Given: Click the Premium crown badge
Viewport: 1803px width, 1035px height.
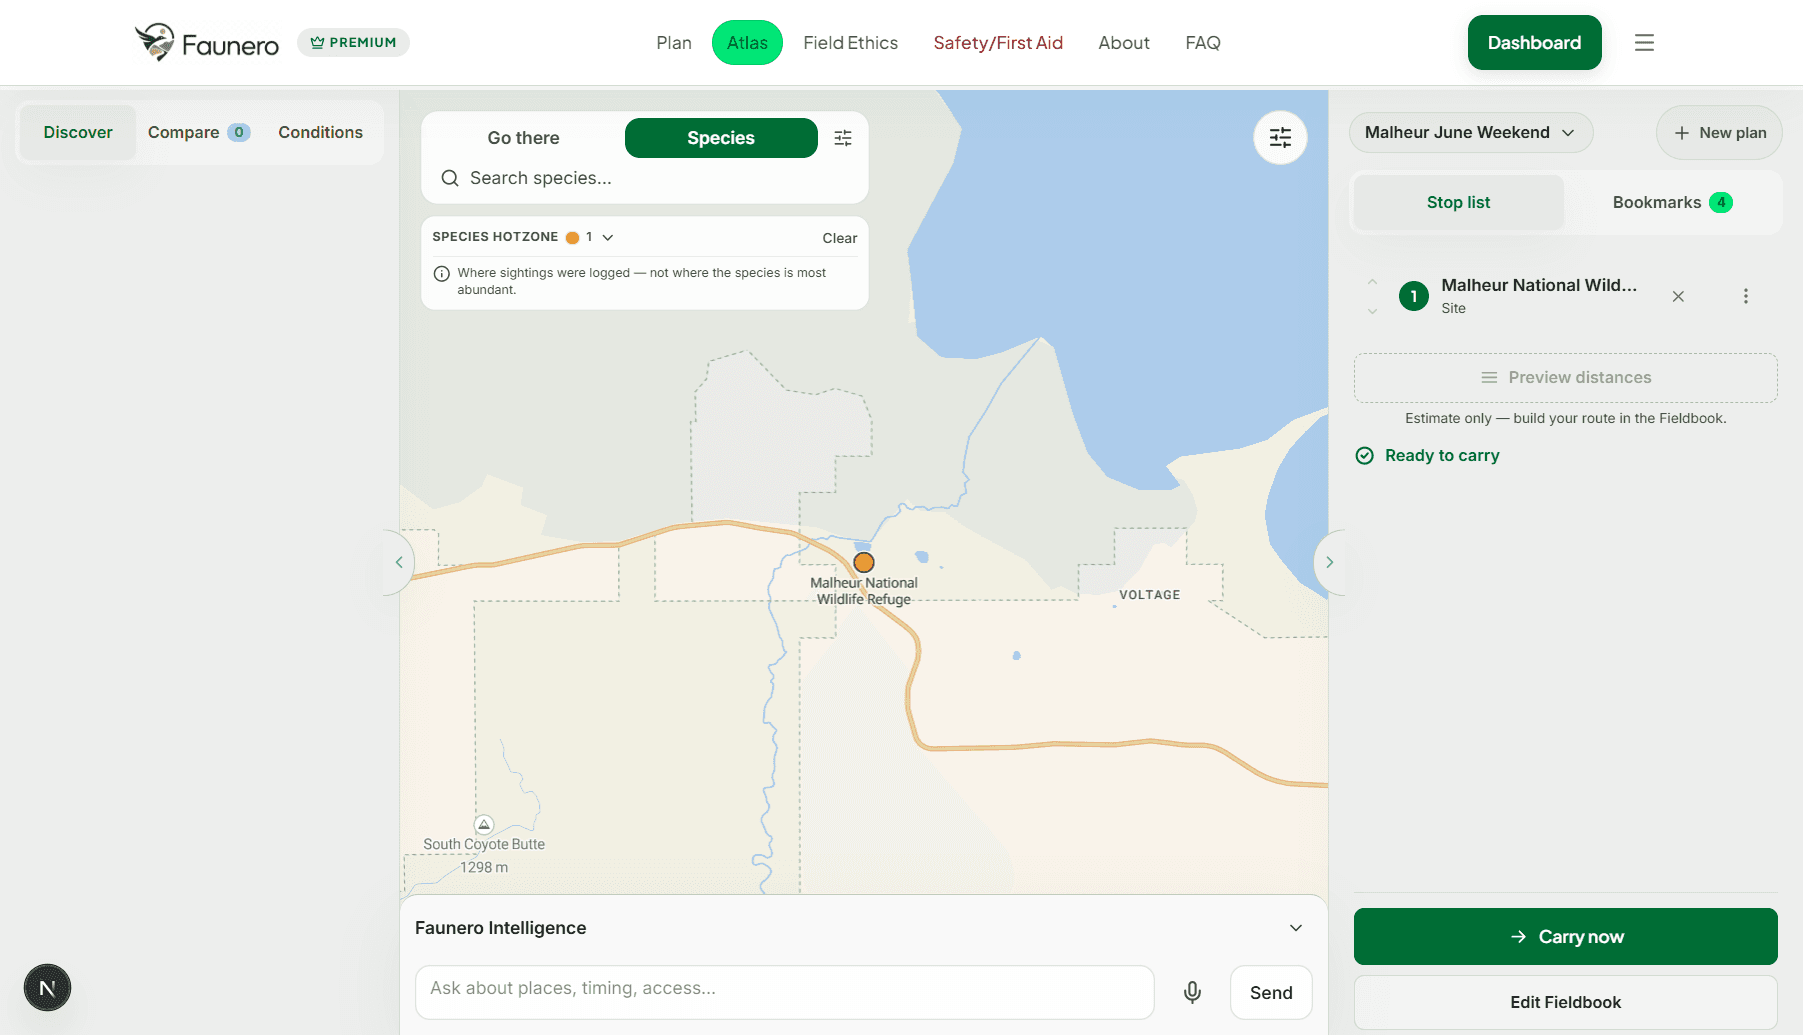Looking at the screenshot, I should tap(353, 42).
